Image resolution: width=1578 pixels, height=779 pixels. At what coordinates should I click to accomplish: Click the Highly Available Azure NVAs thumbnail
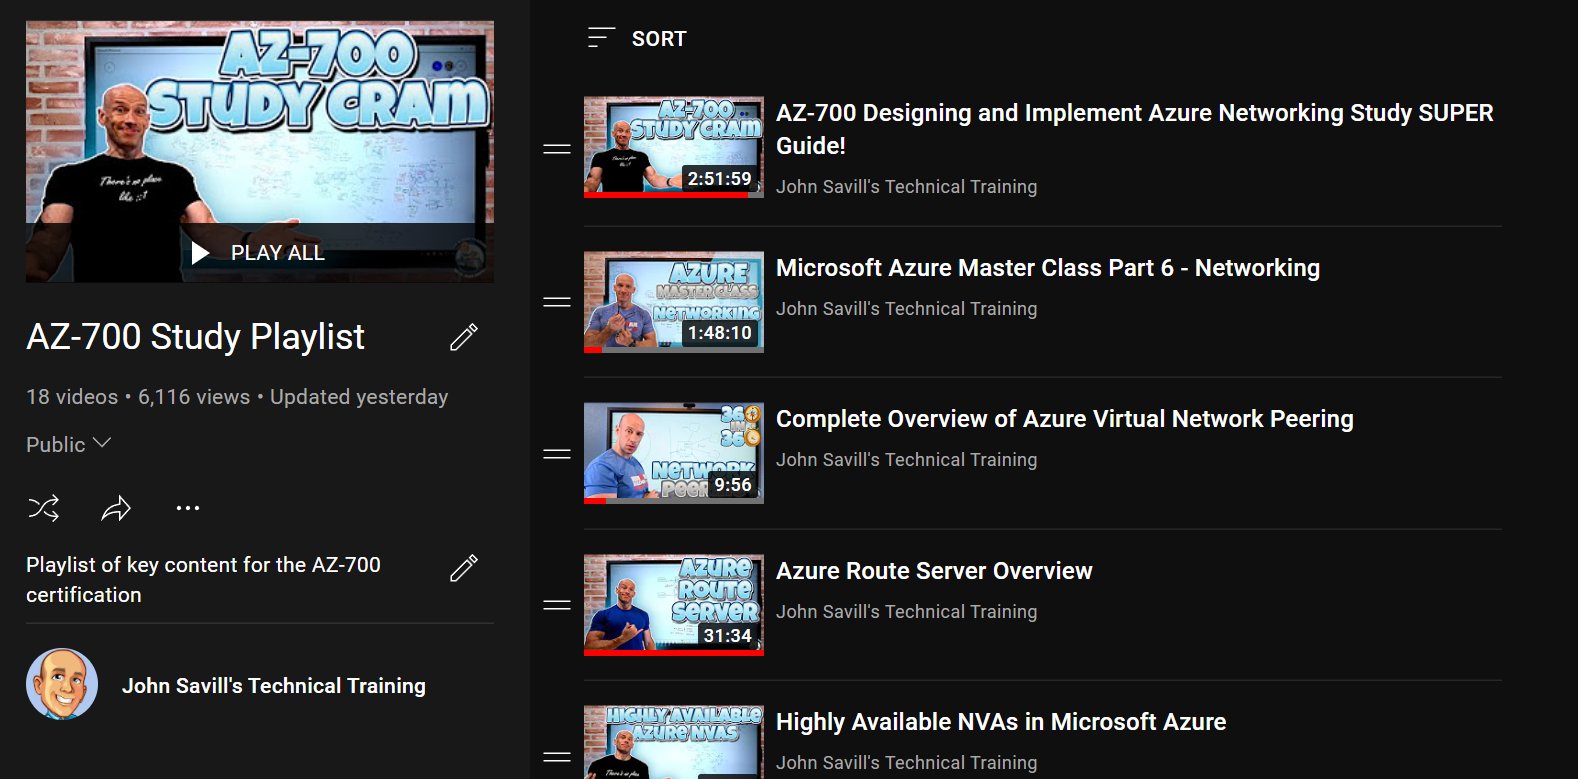674,742
